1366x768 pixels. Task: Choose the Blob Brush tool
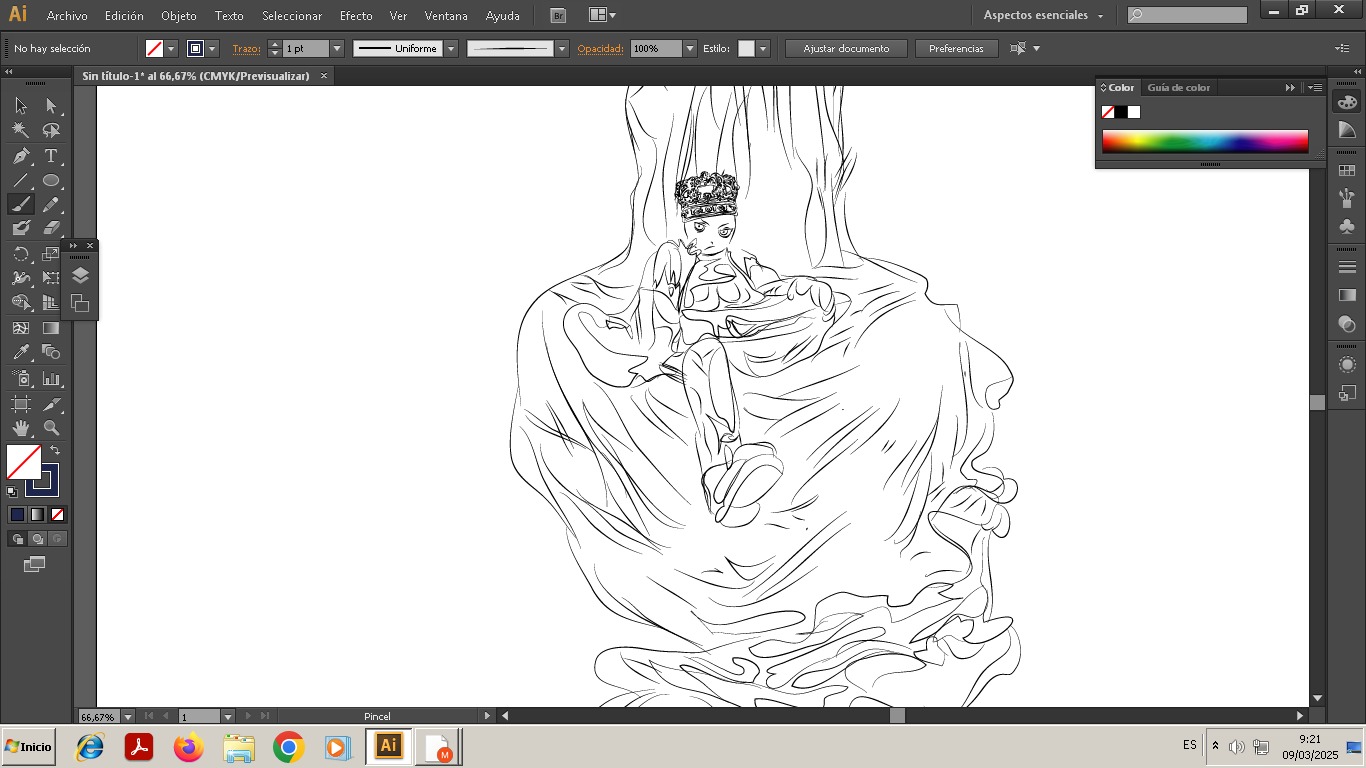click(x=21, y=228)
